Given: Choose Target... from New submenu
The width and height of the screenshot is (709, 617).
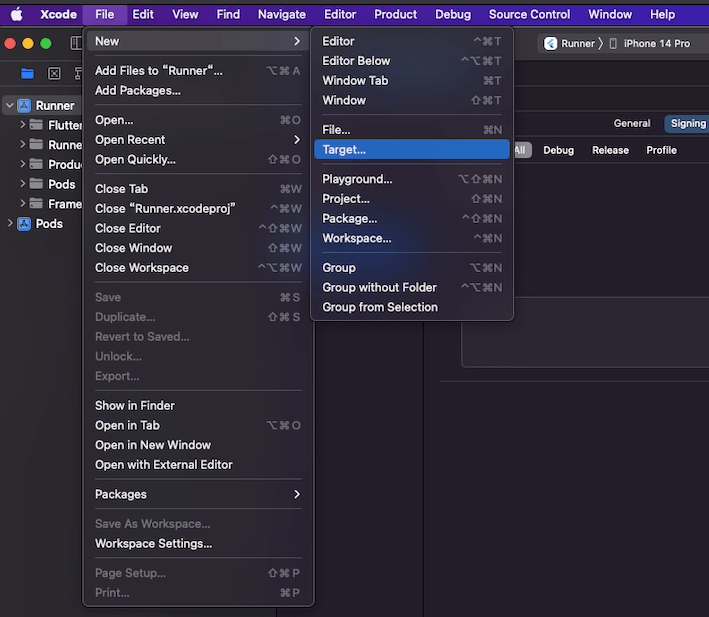Looking at the screenshot, I should 411,150.
